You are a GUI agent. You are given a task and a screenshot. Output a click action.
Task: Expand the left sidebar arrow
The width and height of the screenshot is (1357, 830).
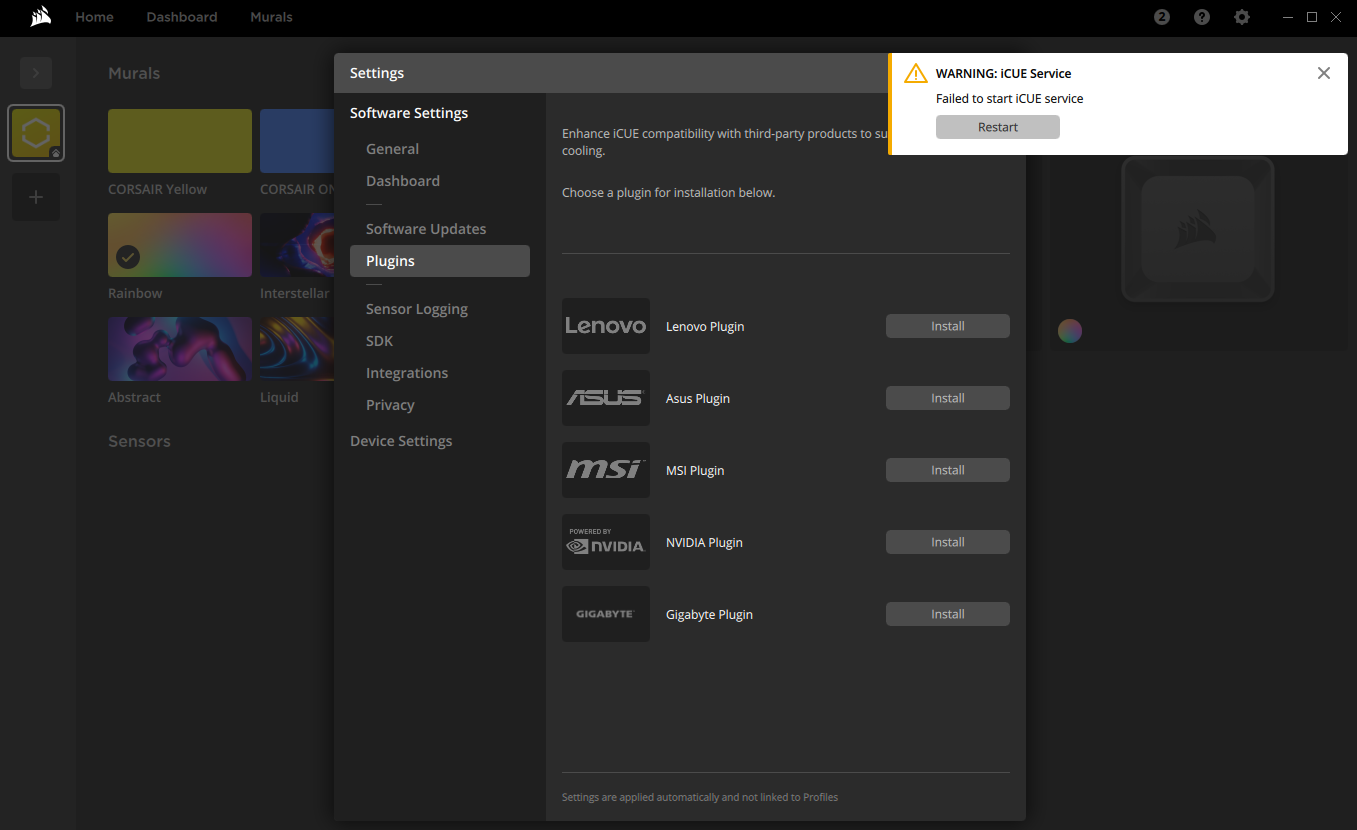coord(36,73)
